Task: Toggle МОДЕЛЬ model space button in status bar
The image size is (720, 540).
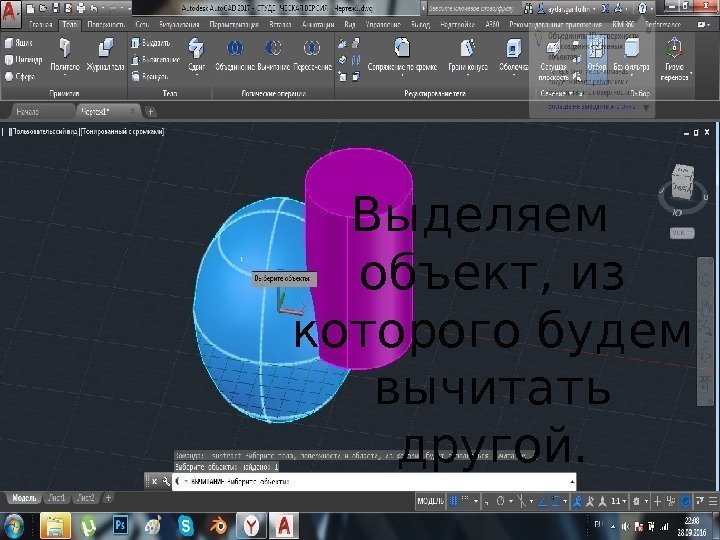Action: [x=430, y=501]
